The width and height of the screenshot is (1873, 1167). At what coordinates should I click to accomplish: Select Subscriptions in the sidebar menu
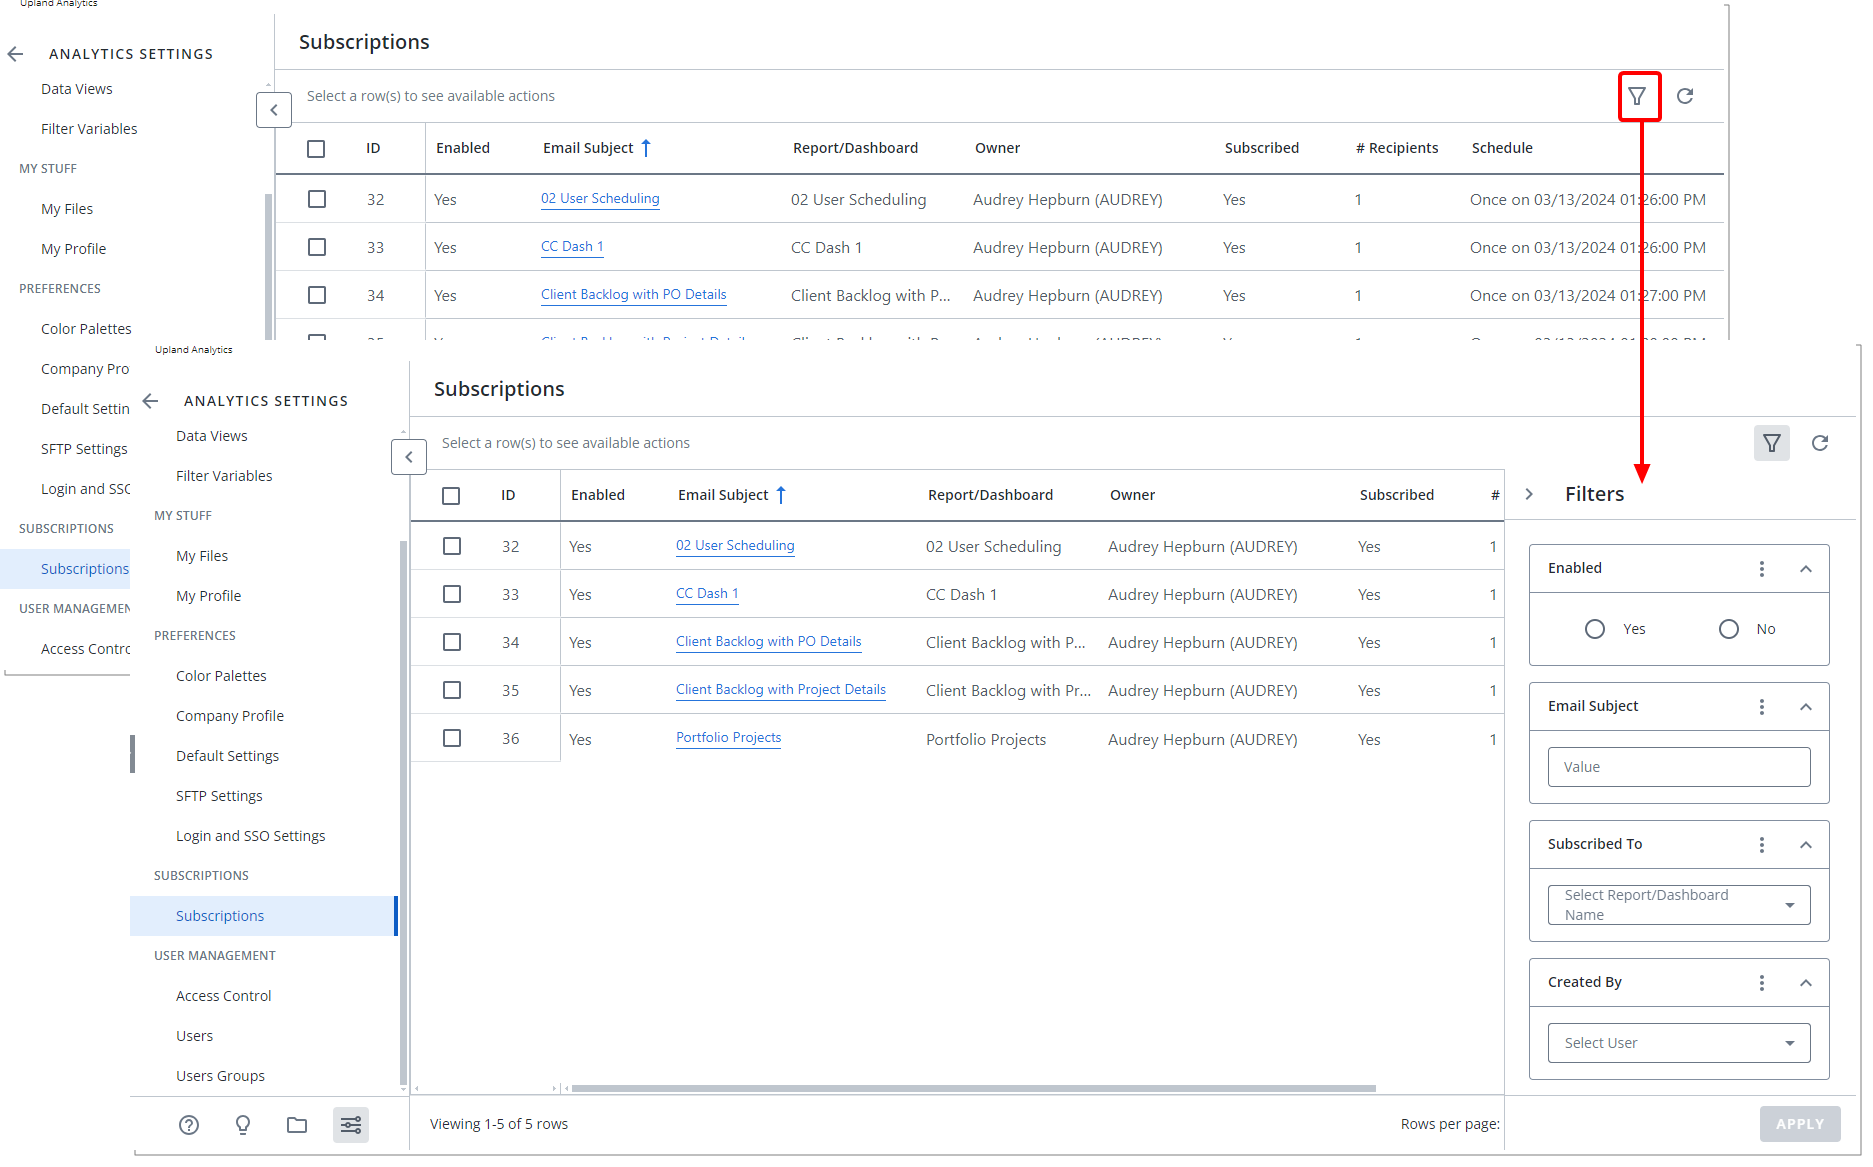[x=220, y=915]
